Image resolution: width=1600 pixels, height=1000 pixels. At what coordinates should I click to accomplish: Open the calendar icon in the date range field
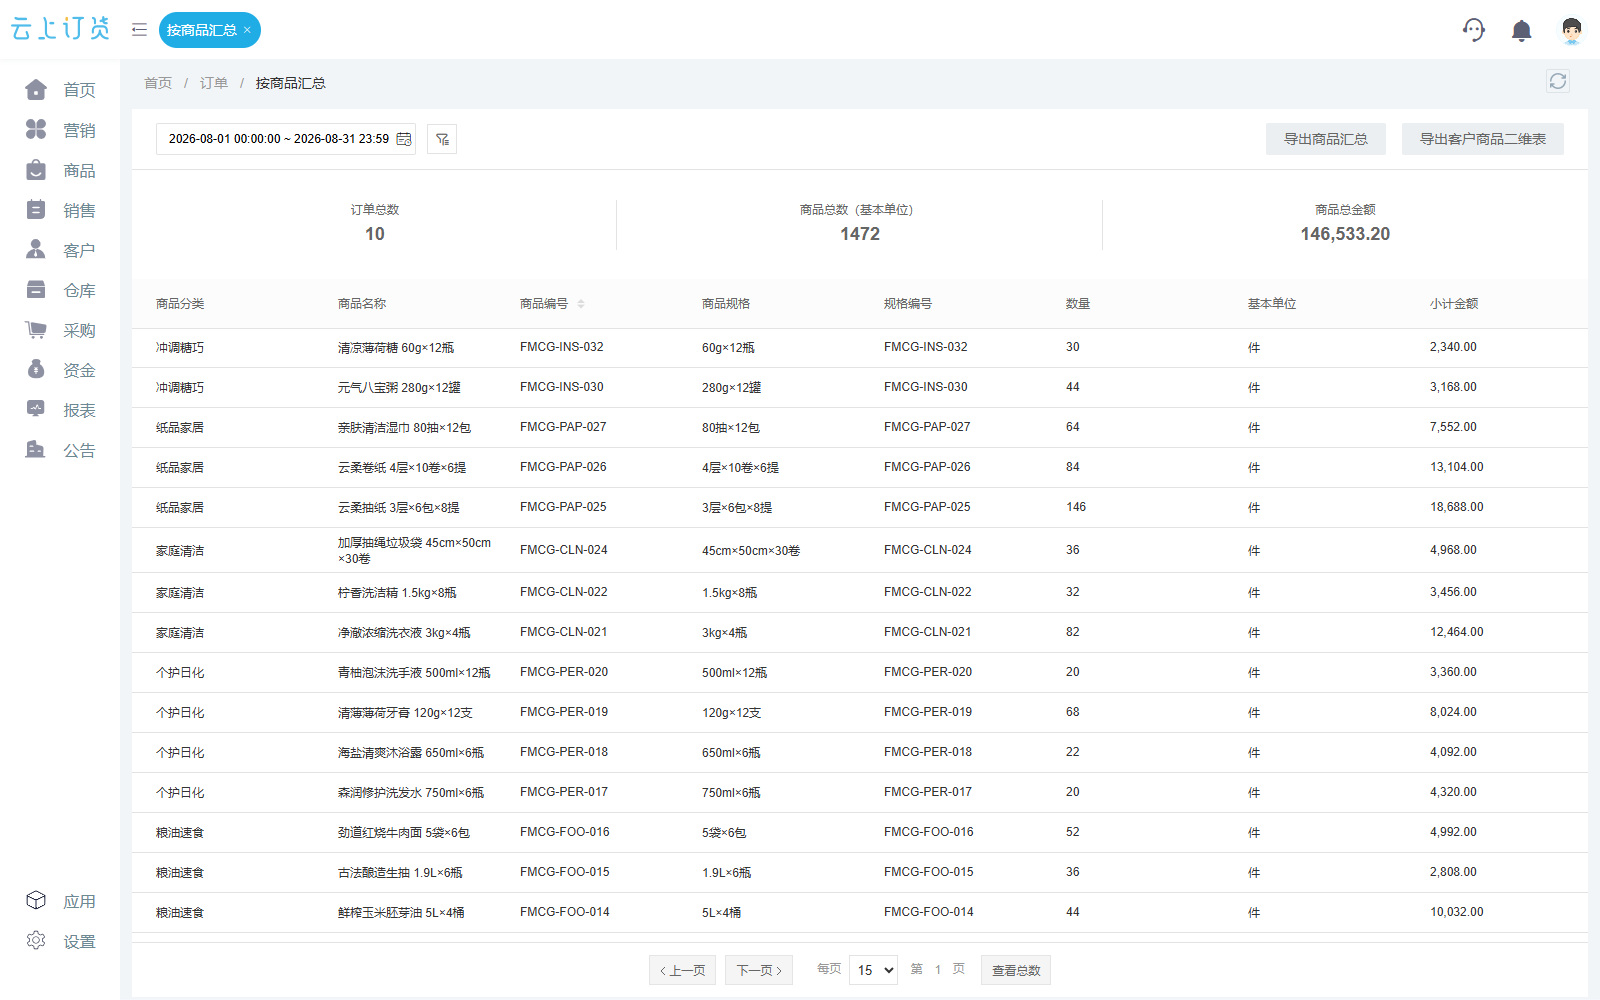[x=404, y=139]
